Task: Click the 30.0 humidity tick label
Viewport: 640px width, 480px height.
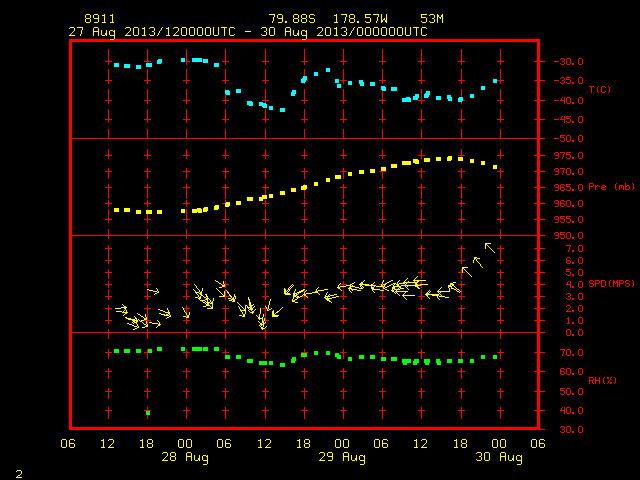Action: pos(571,430)
